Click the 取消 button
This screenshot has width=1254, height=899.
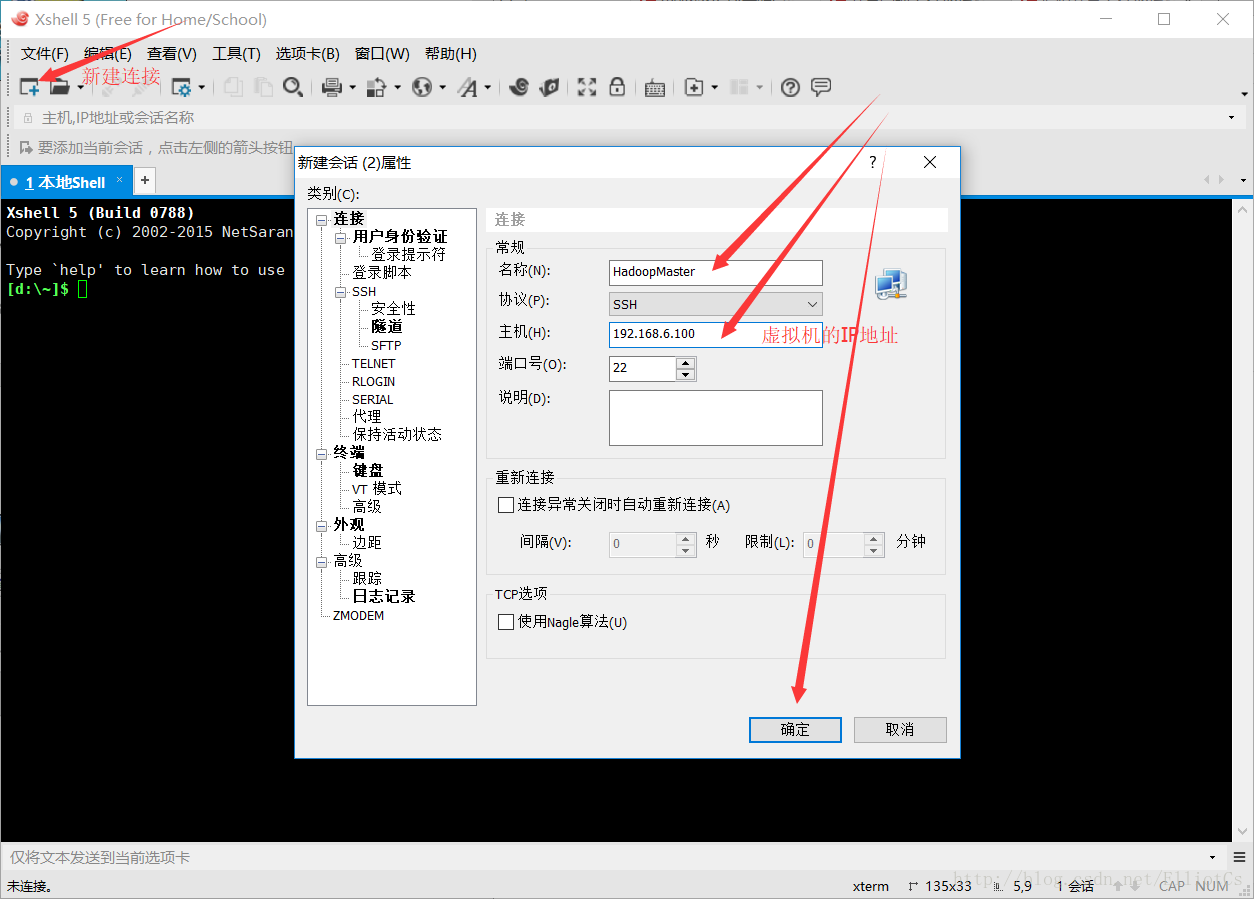click(900, 730)
